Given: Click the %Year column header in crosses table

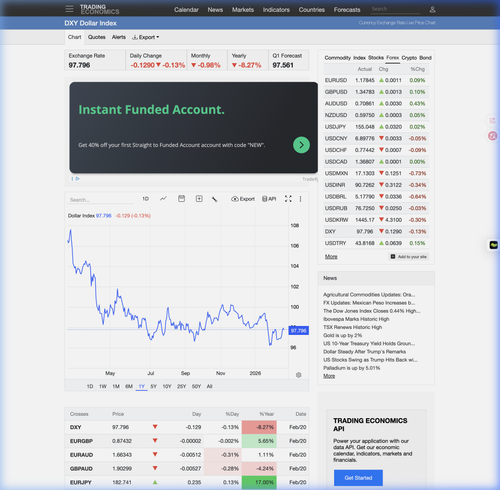Looking at the screenshot, I should (266, 414).
